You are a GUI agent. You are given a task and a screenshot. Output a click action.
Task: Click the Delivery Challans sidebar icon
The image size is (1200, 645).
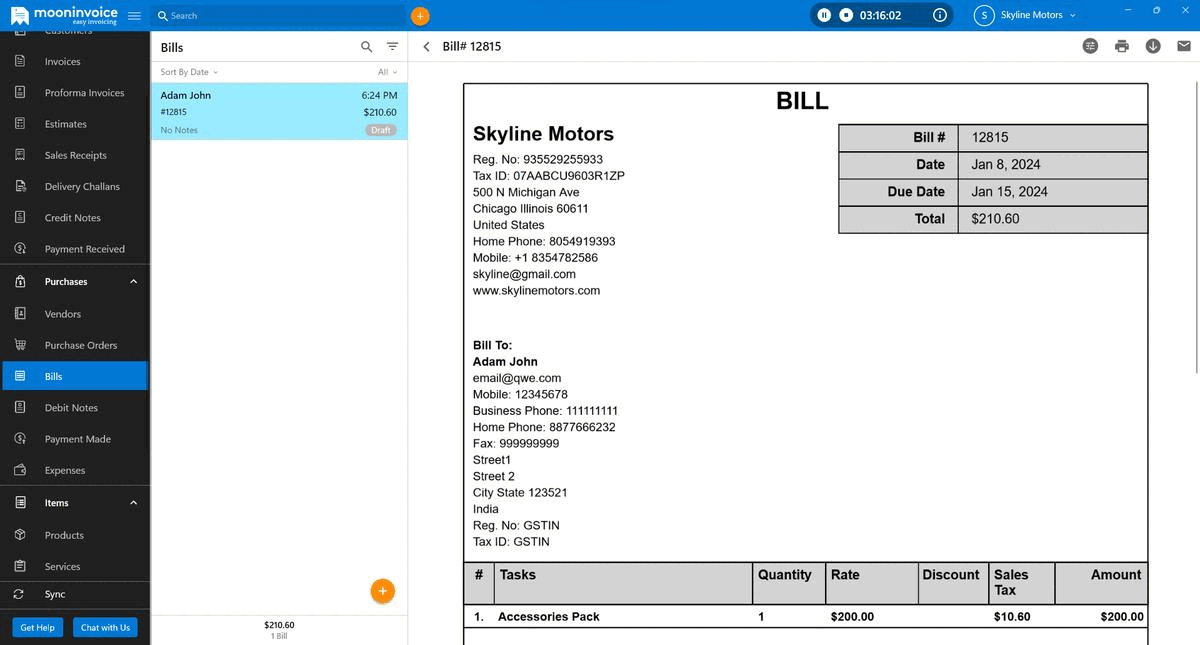point(20,186)
